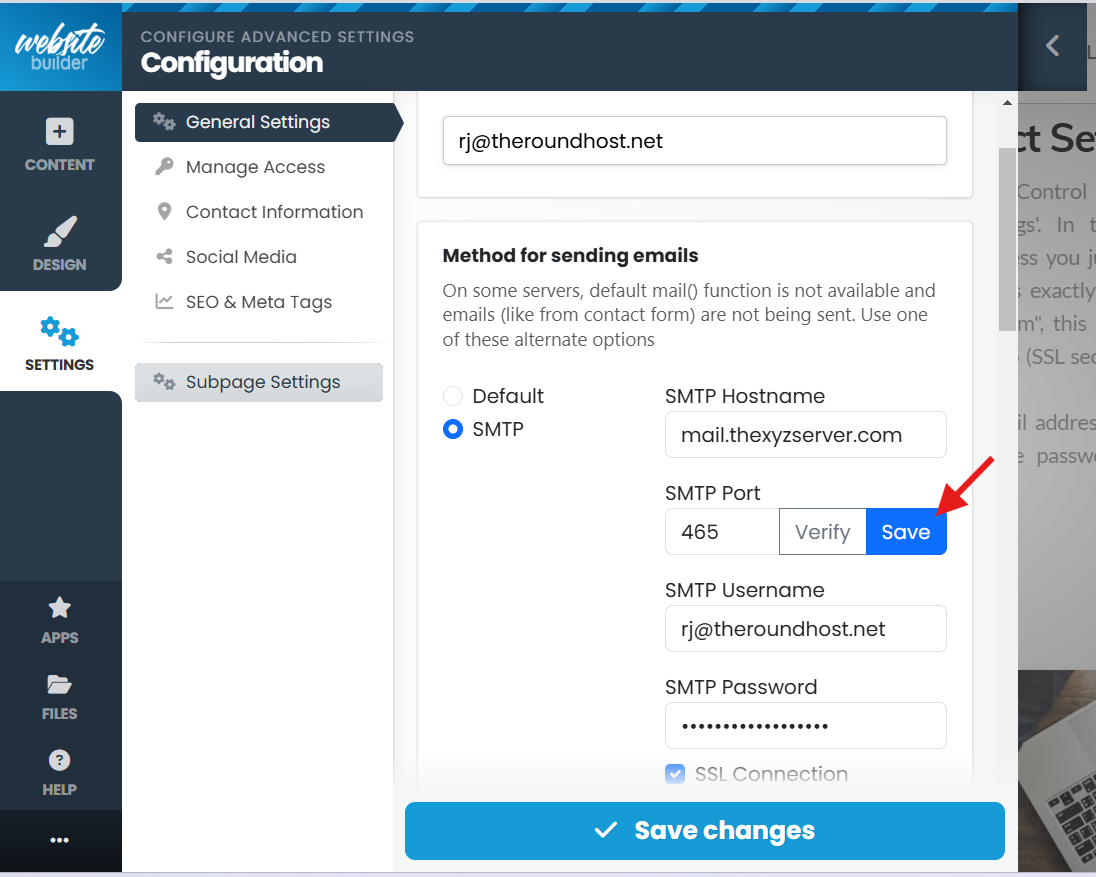Select Manage Access with the key icon
Screen dimensions: 1096x877
[255, 167]
